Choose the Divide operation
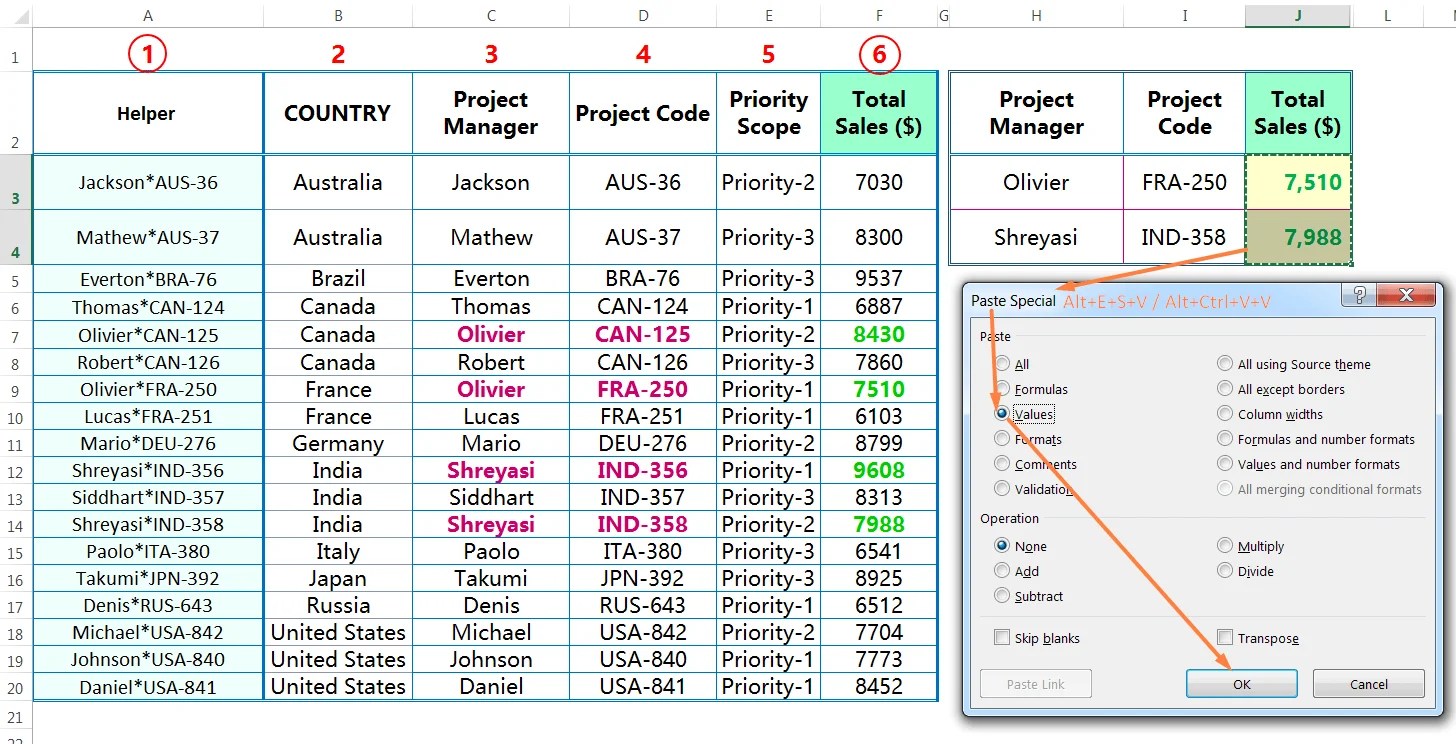1456x744 pixels. [1224, 570]
